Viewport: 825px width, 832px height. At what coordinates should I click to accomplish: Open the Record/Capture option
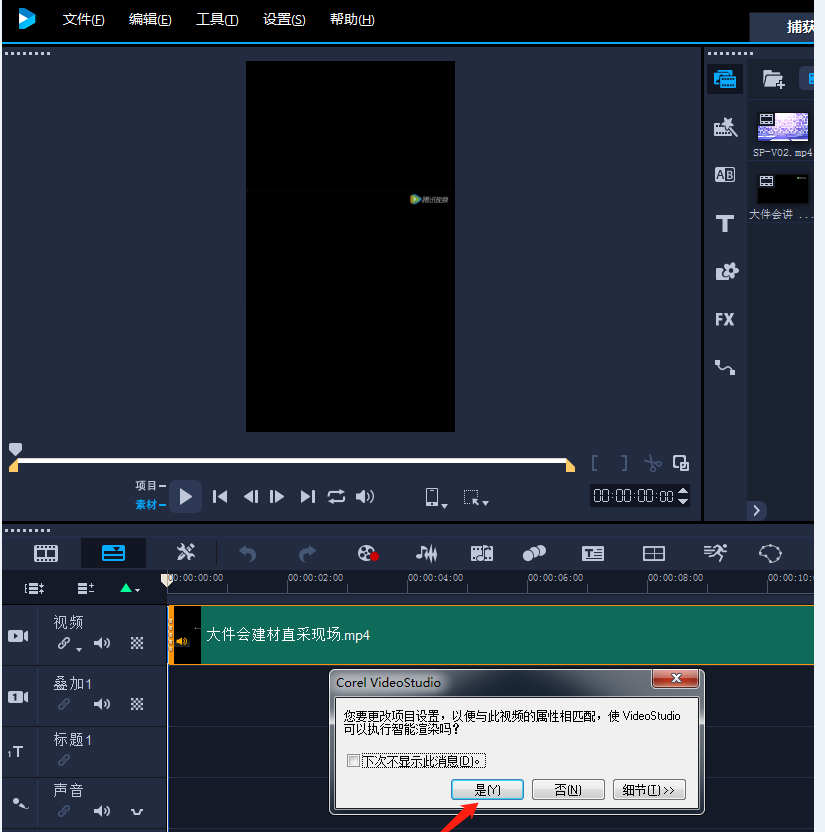point(368,553)
